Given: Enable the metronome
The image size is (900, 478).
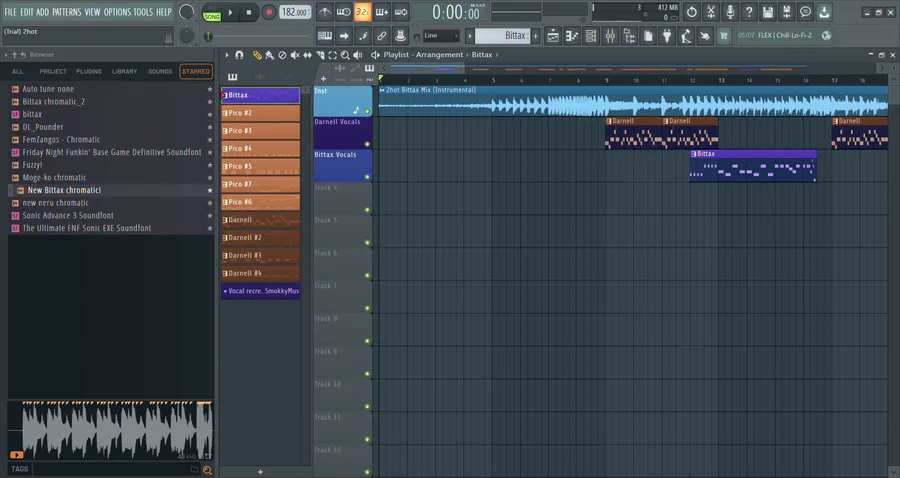Looking at the screenshot, I should (324, 11).
